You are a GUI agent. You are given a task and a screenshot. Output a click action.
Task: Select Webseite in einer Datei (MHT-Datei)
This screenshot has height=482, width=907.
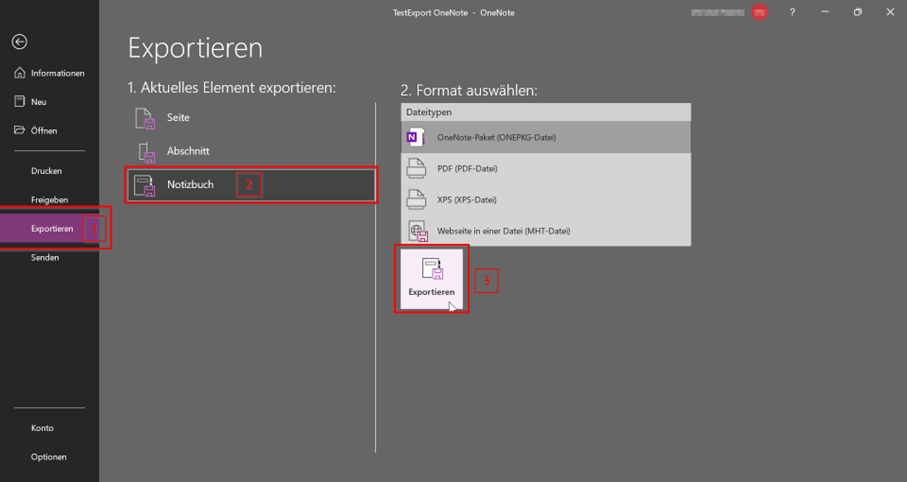(546, 231)
